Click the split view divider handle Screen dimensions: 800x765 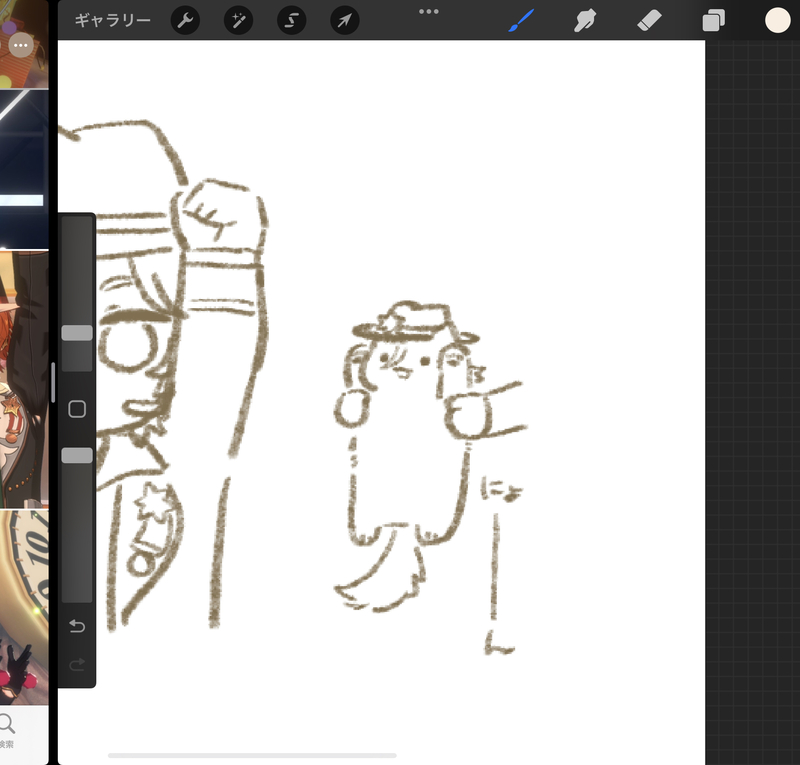tap(53, 382)
